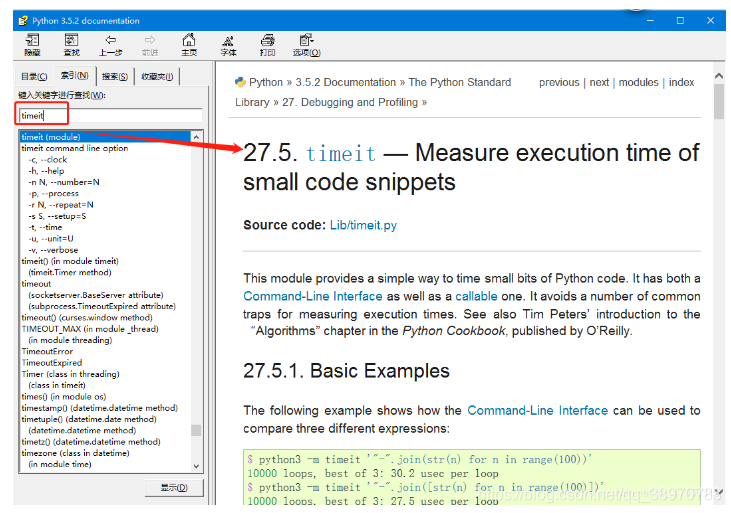Follow the callable link in the intro paragraph
The image size is (731, 513).
point(476,296)
